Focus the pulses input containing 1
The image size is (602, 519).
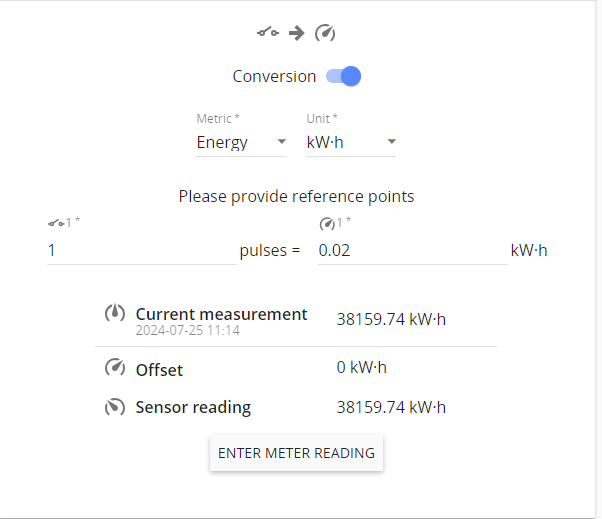click(x=140, y=250)
